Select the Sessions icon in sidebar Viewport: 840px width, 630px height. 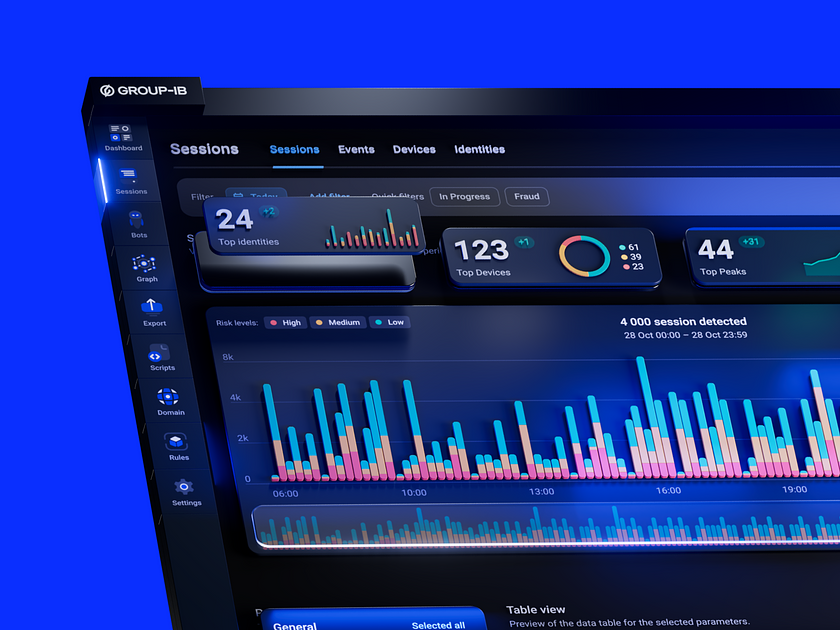click(129, 176)
